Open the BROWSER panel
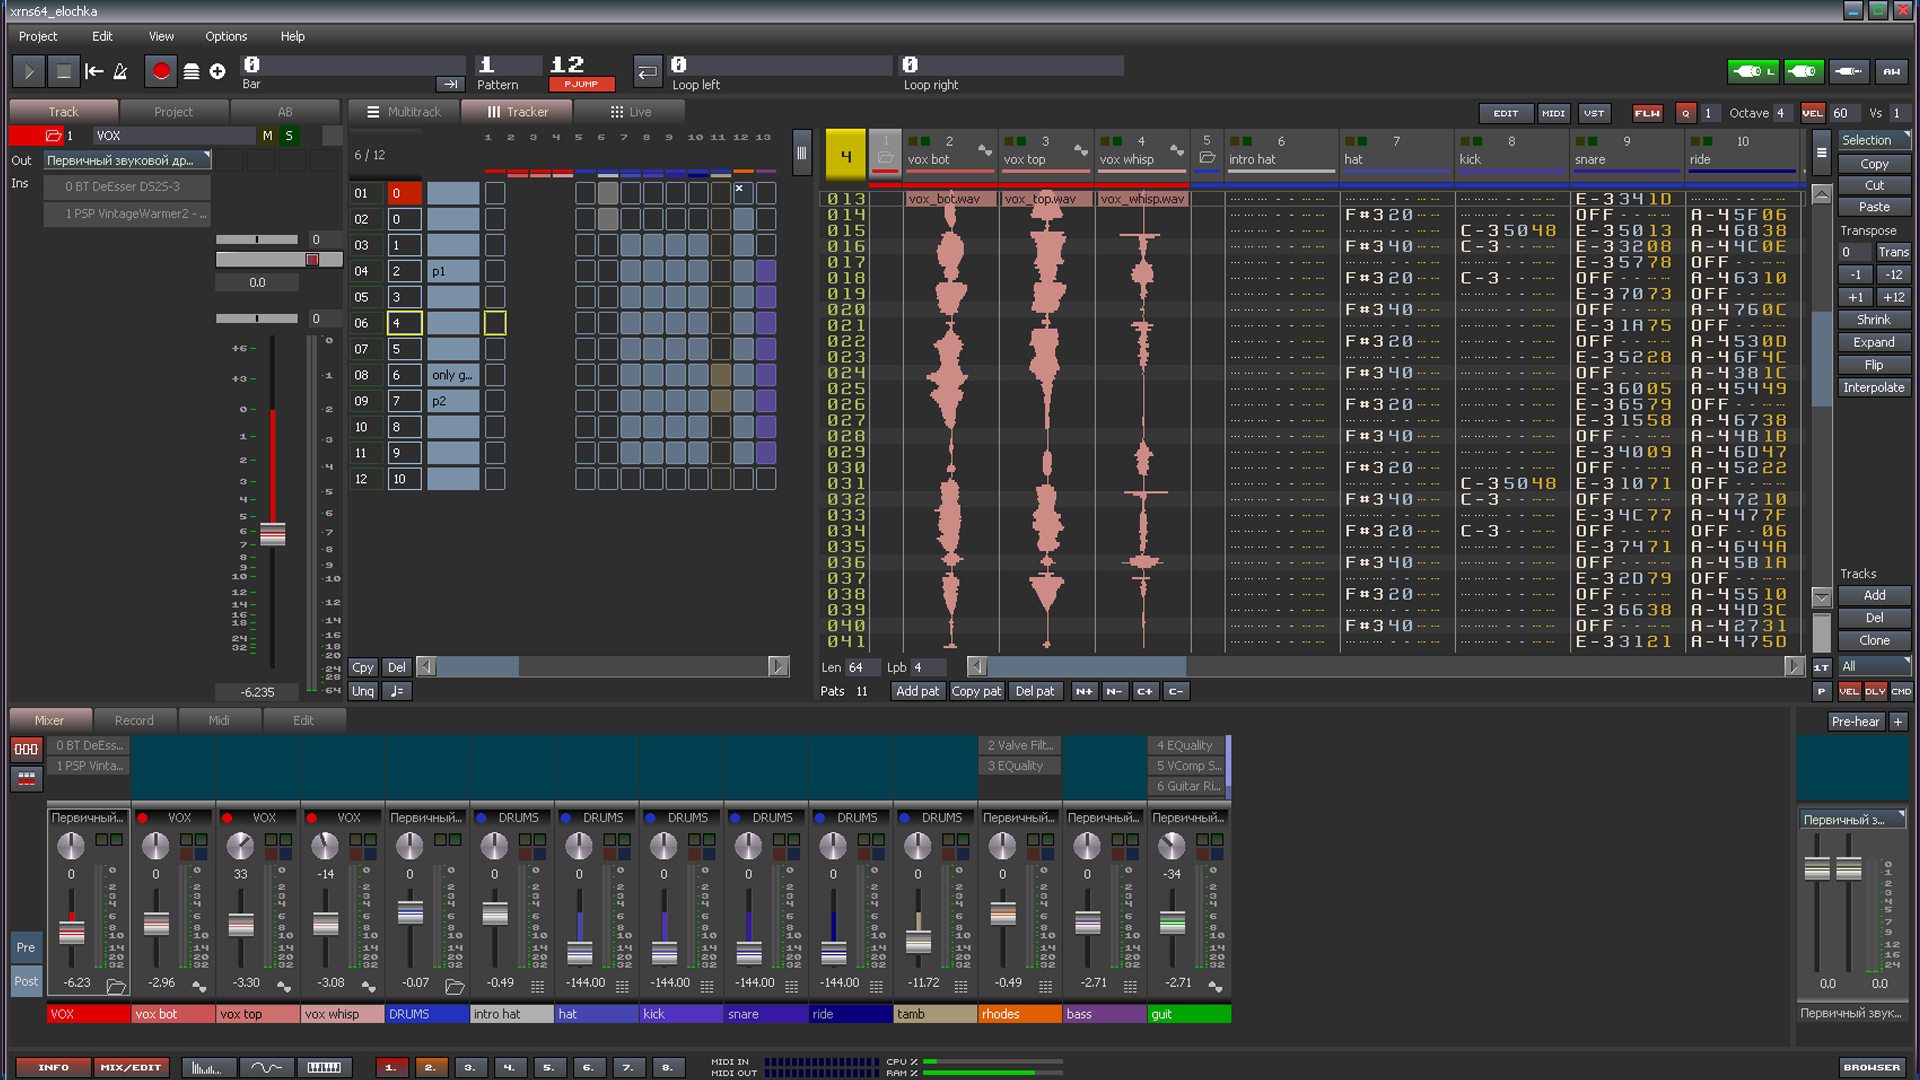Viewport: 1920px width, 1080px height. pos(1871,1068)
